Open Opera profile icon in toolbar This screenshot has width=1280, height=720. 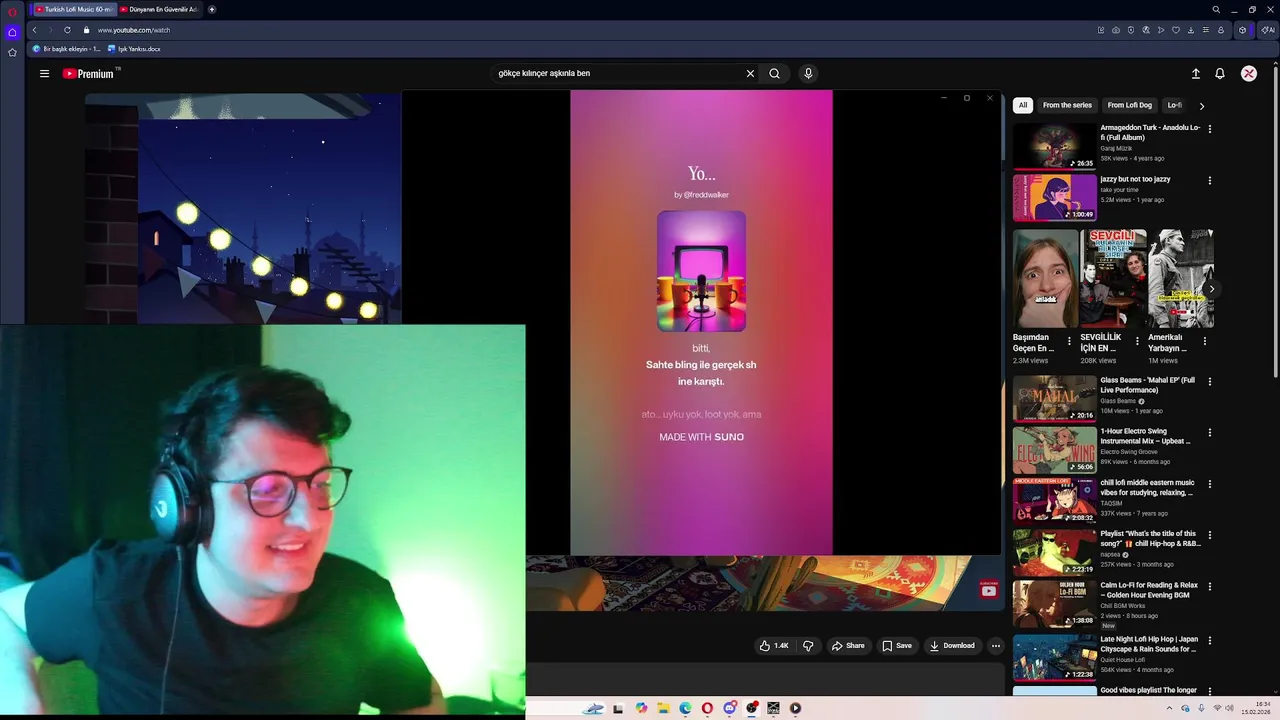click(x=1221, y=30)
